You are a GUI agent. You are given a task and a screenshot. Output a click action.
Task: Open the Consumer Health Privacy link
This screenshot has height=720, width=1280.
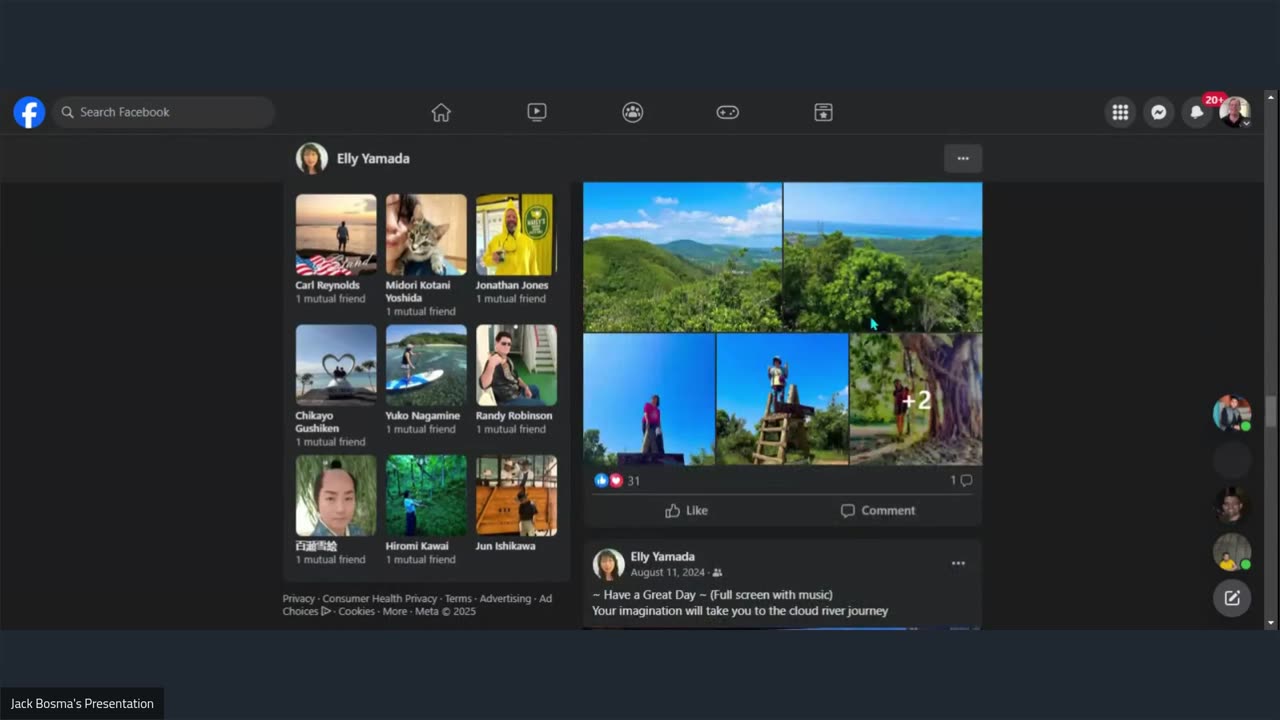[x=380, y=599]
